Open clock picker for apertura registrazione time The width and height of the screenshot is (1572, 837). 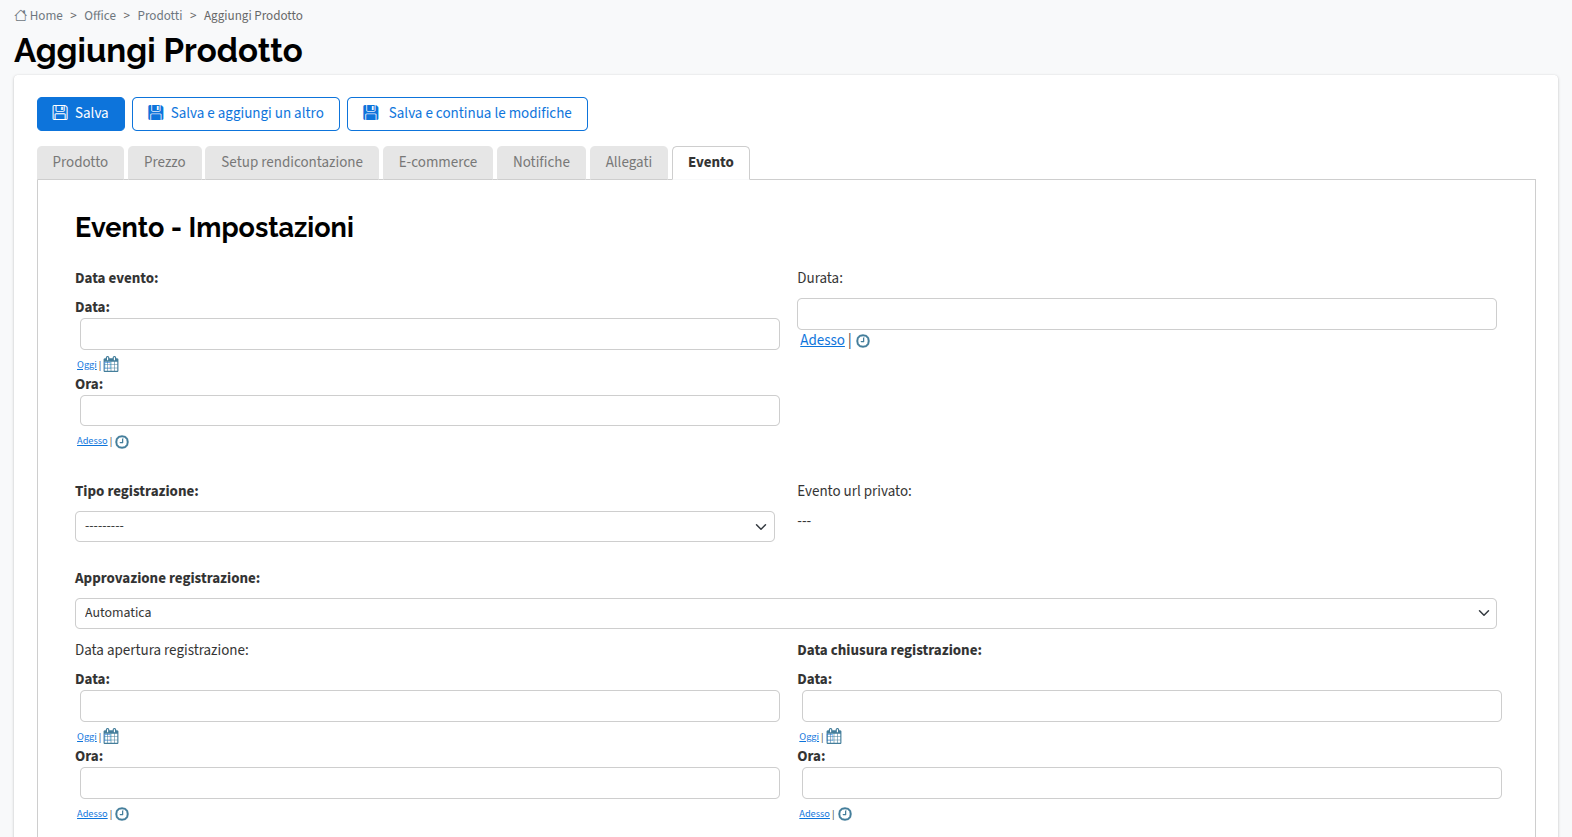[x=122, y=814]
